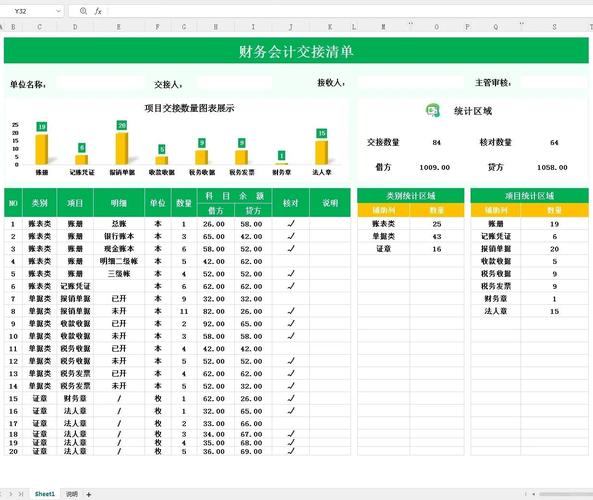Click the data label 6 above 记账凭证 bar
This screenshot has width=593, height=500.
click(x=82, y=148)
